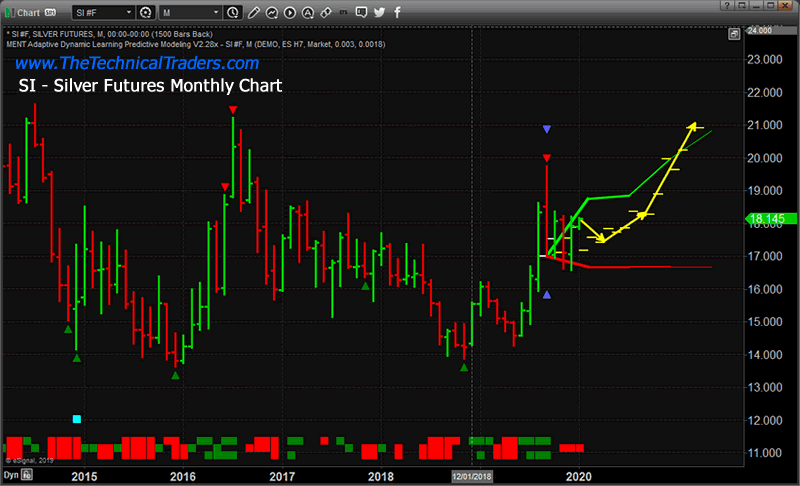Toggle the 'crs' cursor button
Image resolution: width=800 pixels, height=486 pixels.
tap(343, 13)
